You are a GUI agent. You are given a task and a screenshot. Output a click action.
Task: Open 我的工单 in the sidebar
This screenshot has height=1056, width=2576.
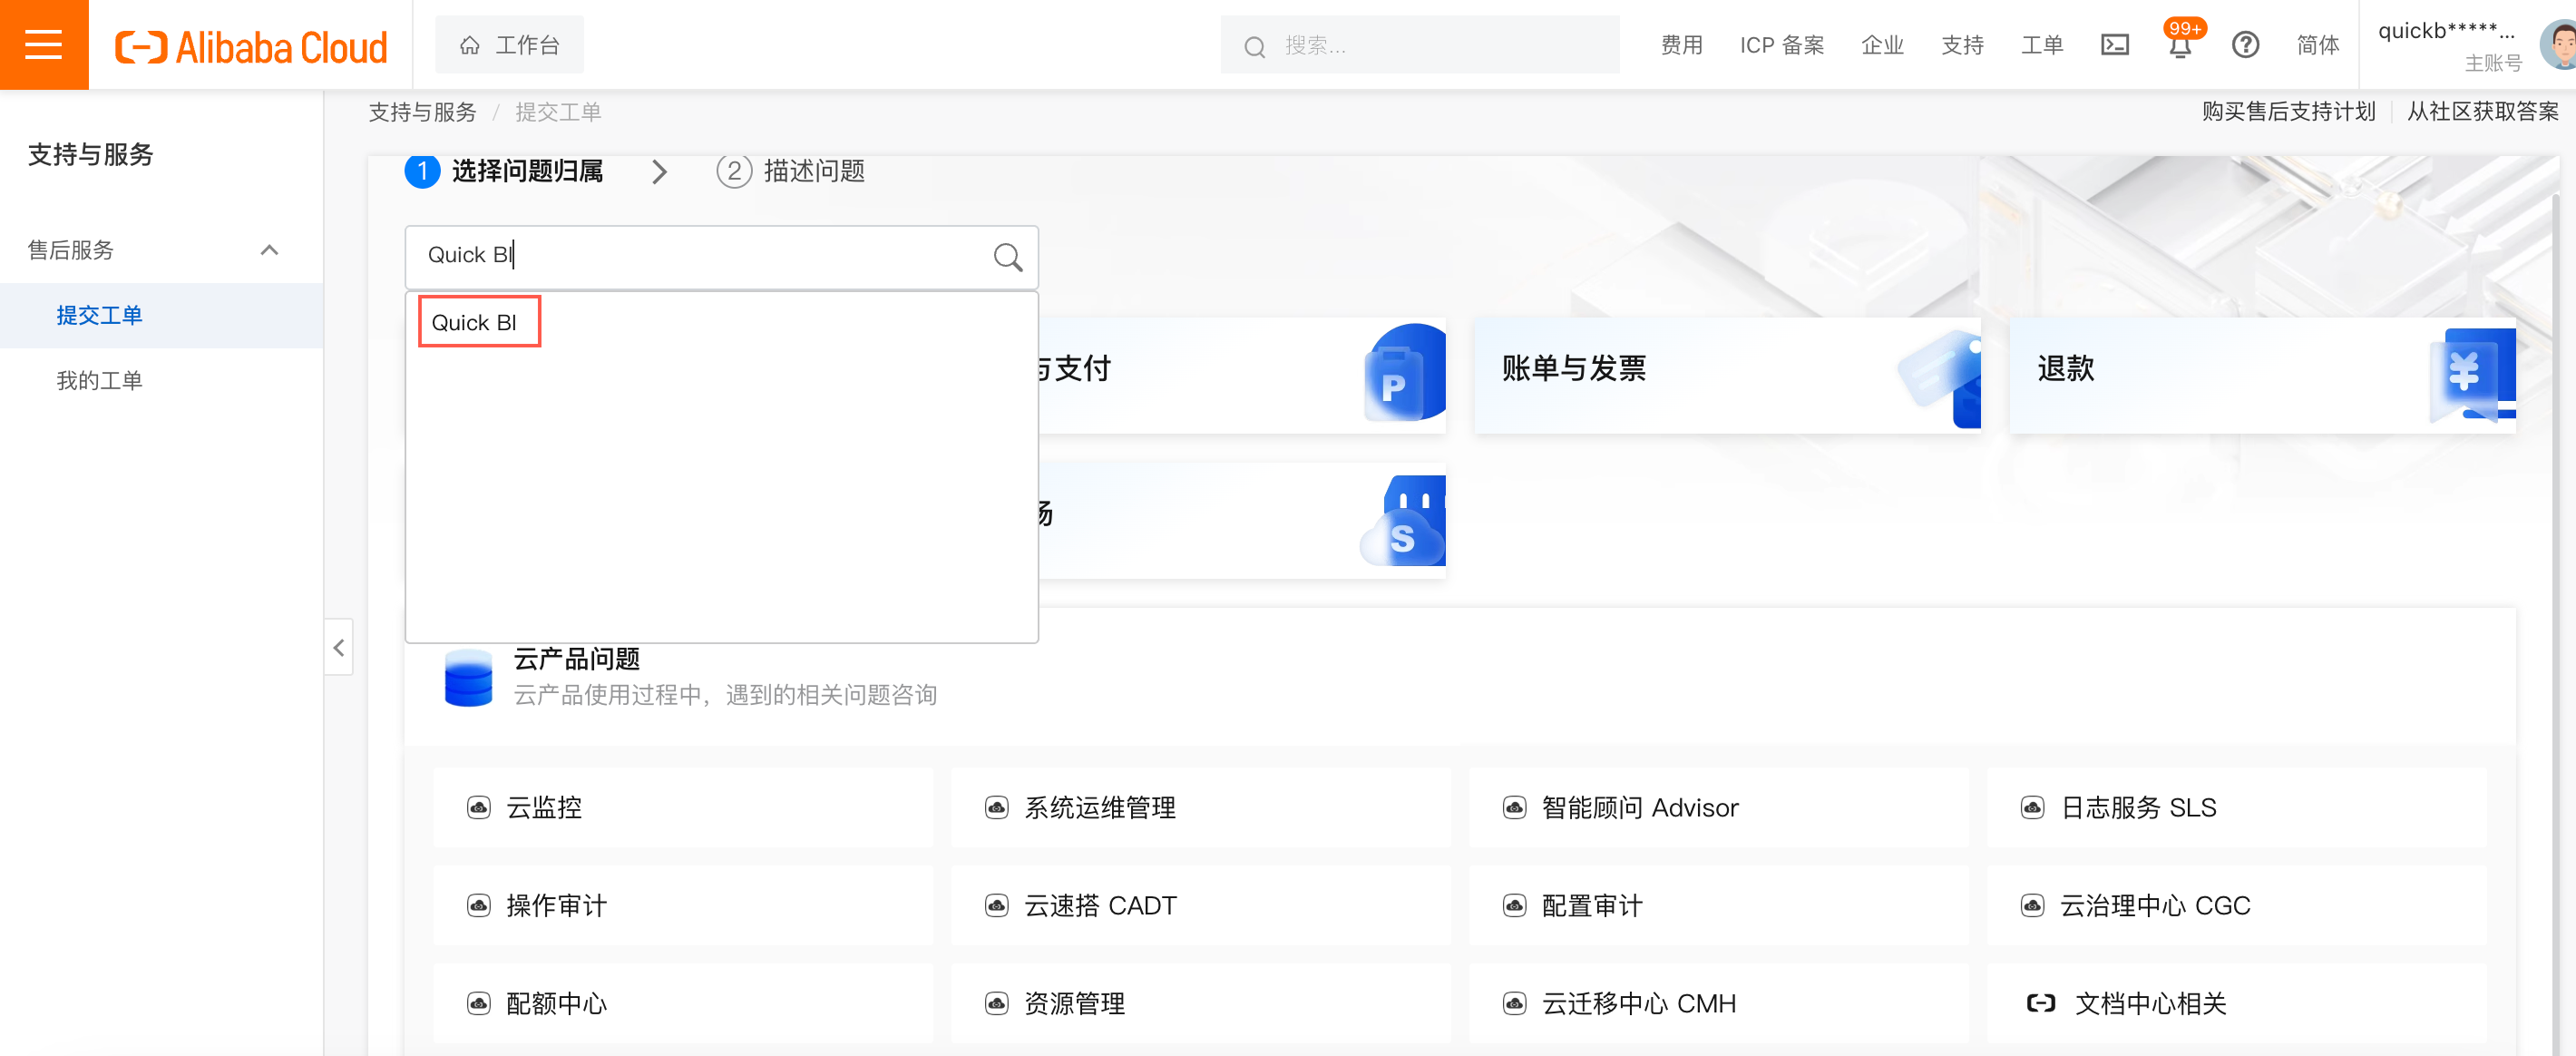(x=99, y=381)
